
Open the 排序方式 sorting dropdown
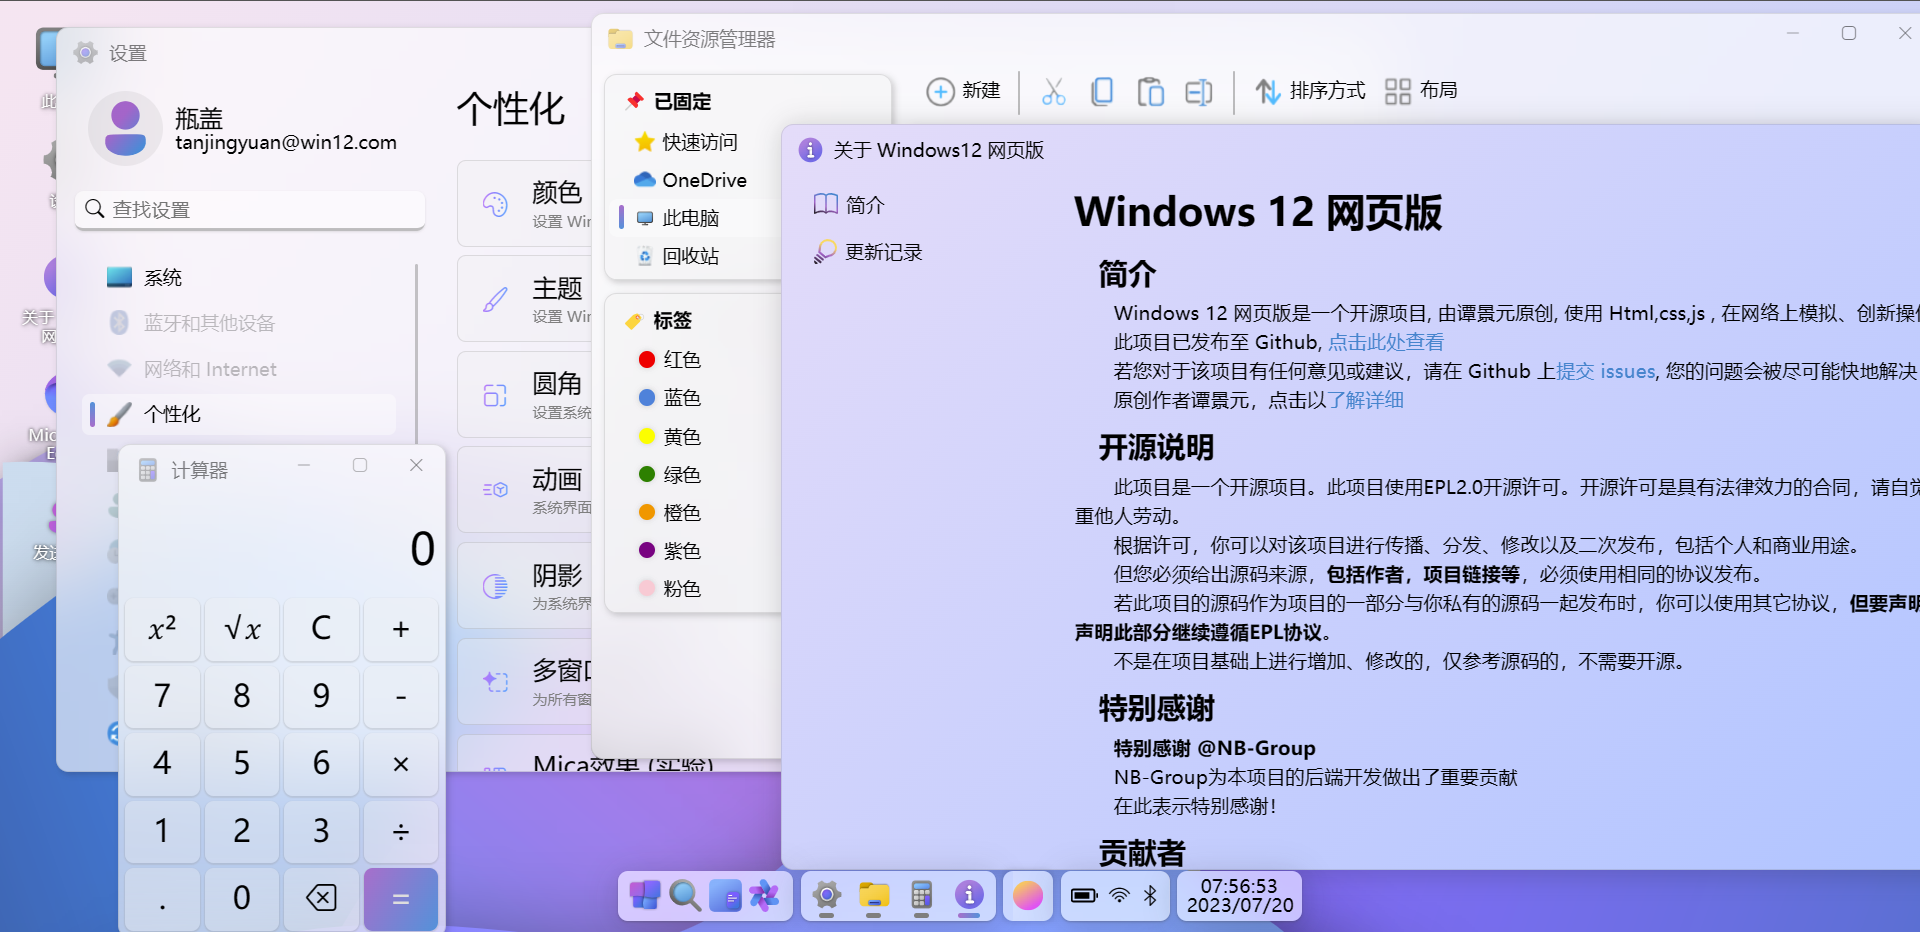(1310, 91)
